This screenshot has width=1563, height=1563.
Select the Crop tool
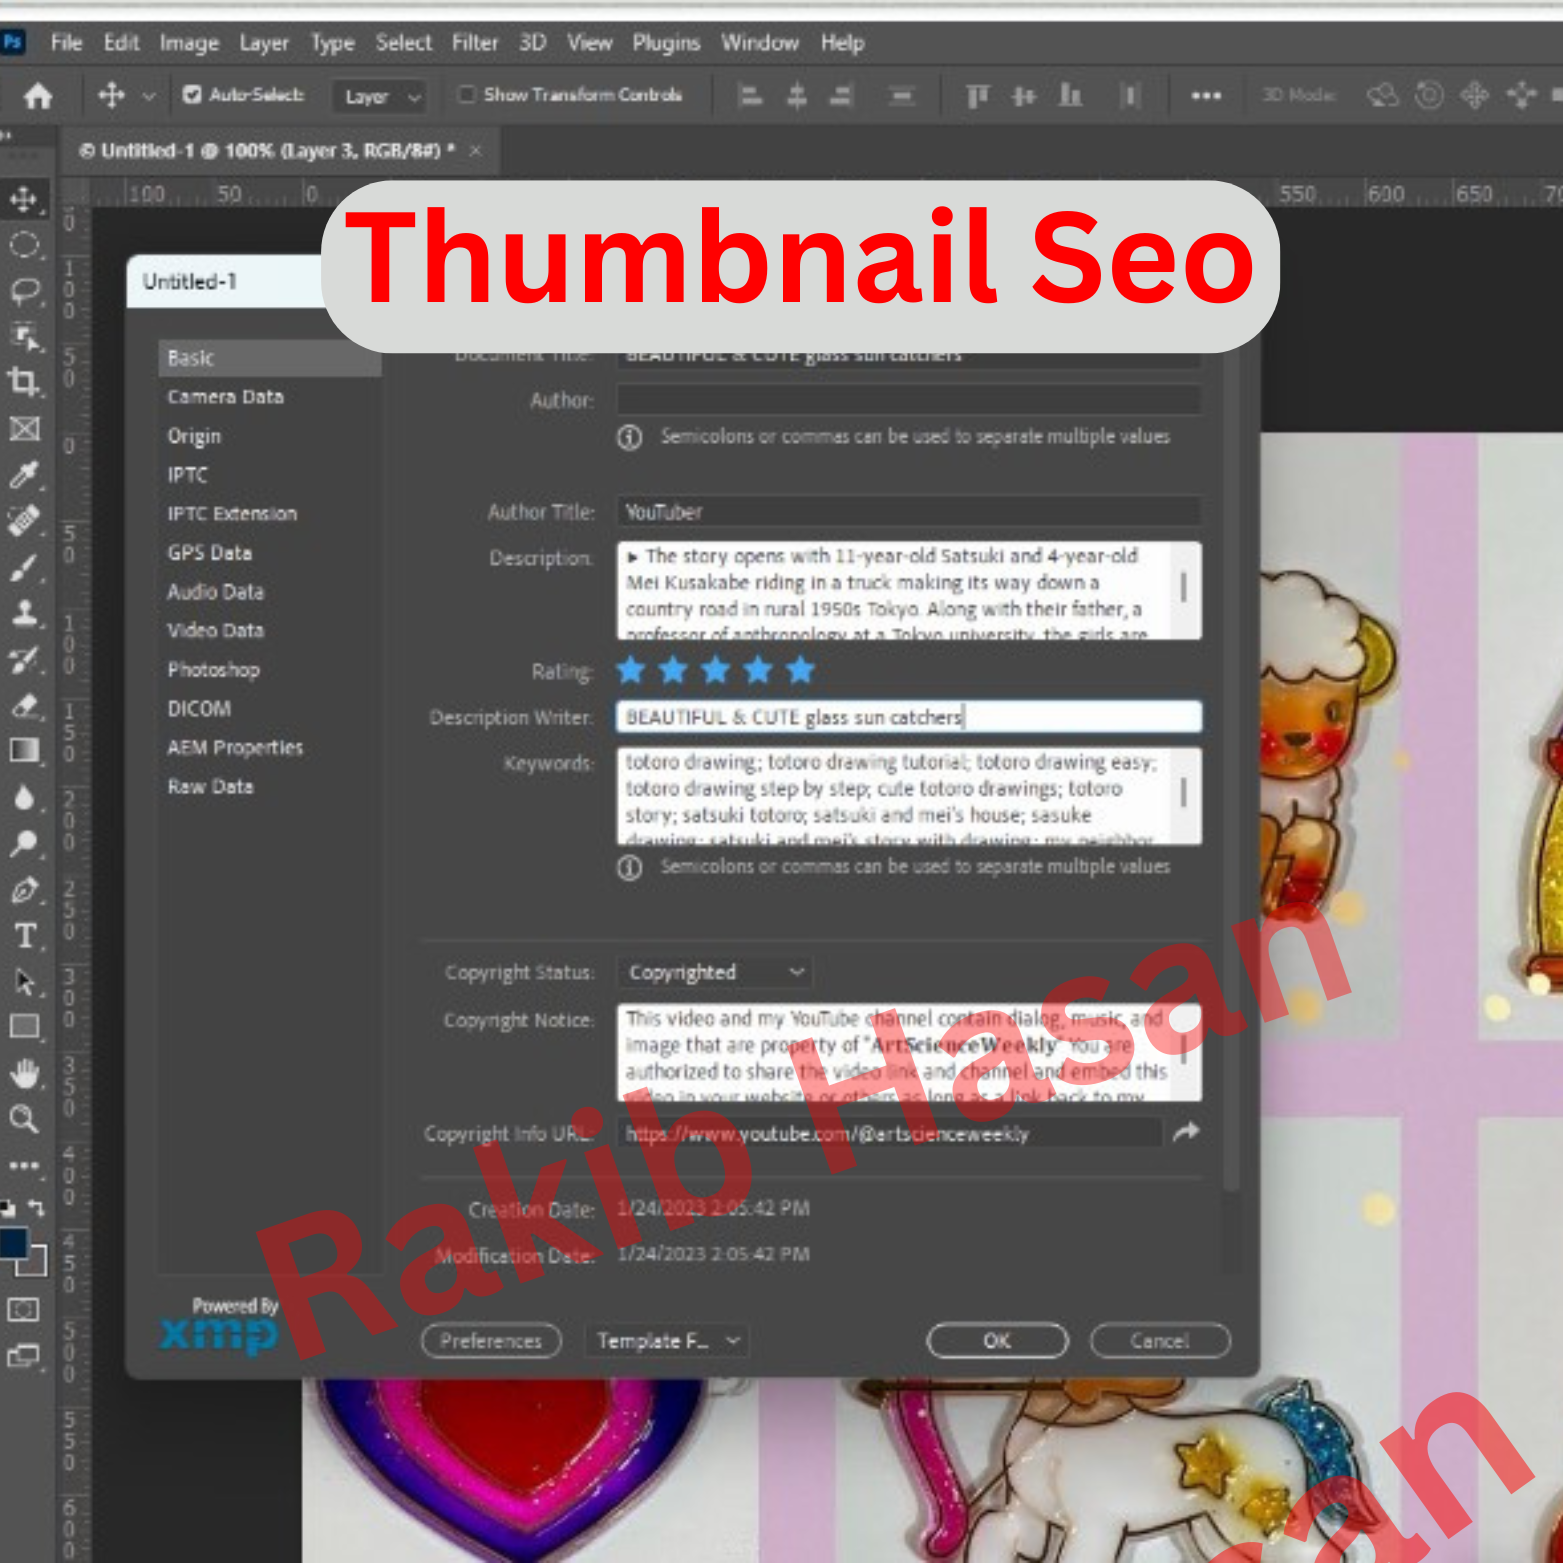24,381
